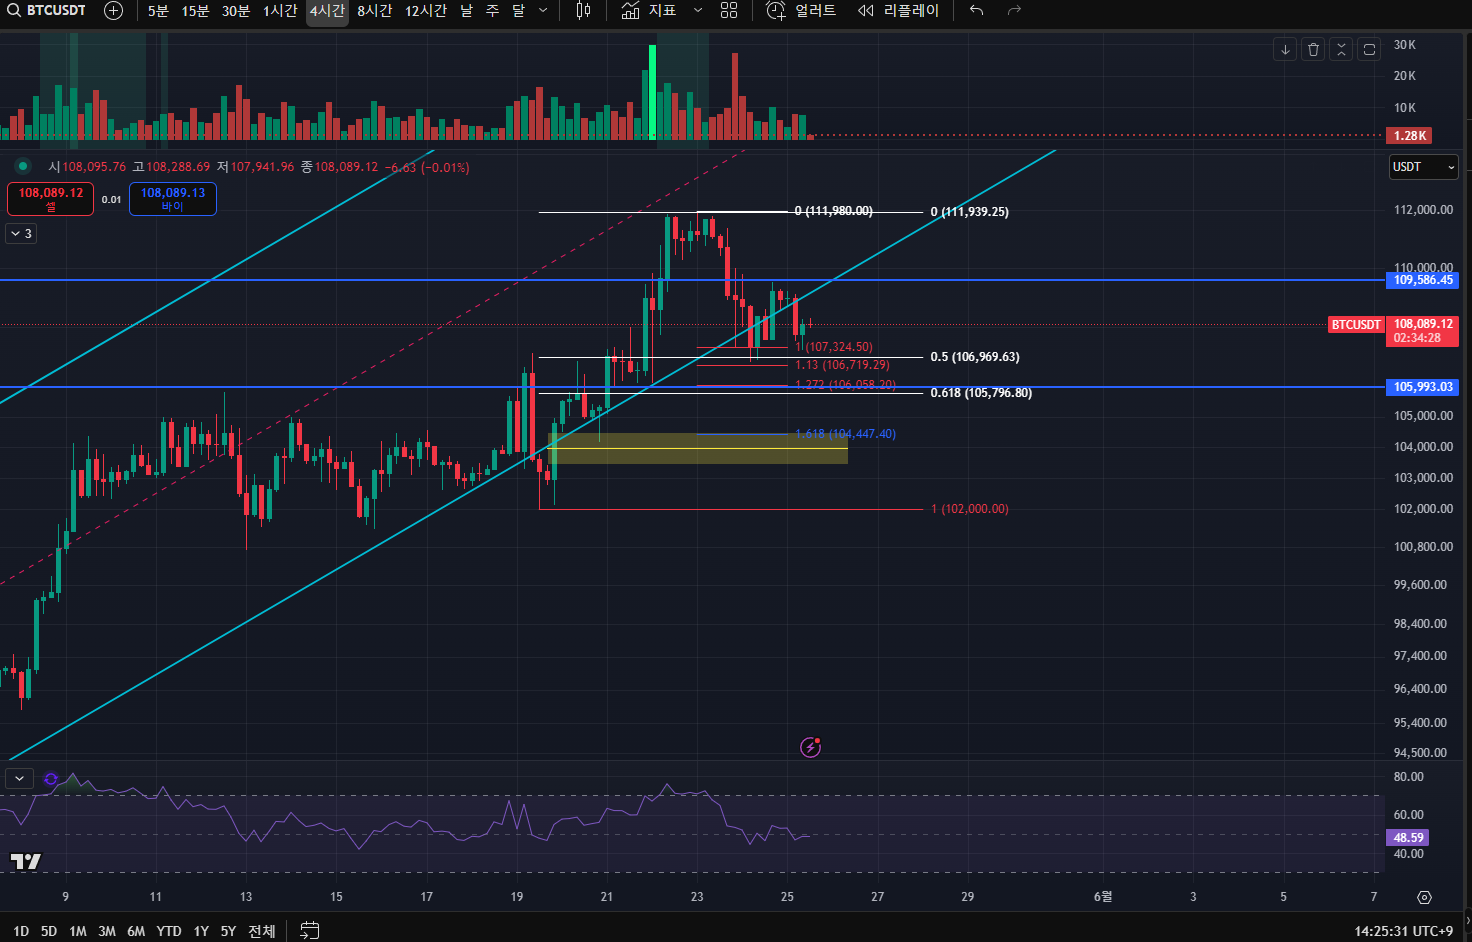Click the 105,993.03 blue price label
The image size is (1472, 942).
tap(1423, 387)
